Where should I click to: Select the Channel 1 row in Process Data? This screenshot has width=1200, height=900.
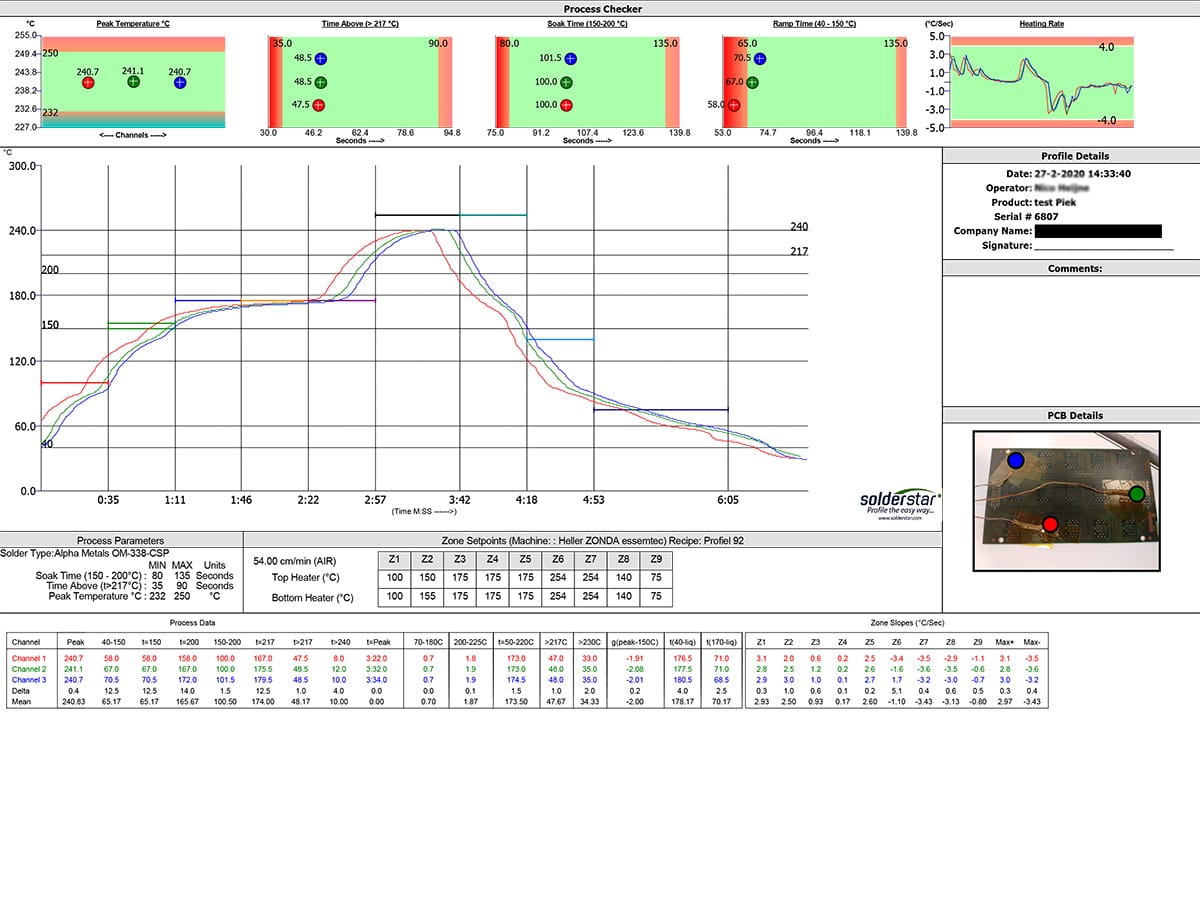point(30,659)
